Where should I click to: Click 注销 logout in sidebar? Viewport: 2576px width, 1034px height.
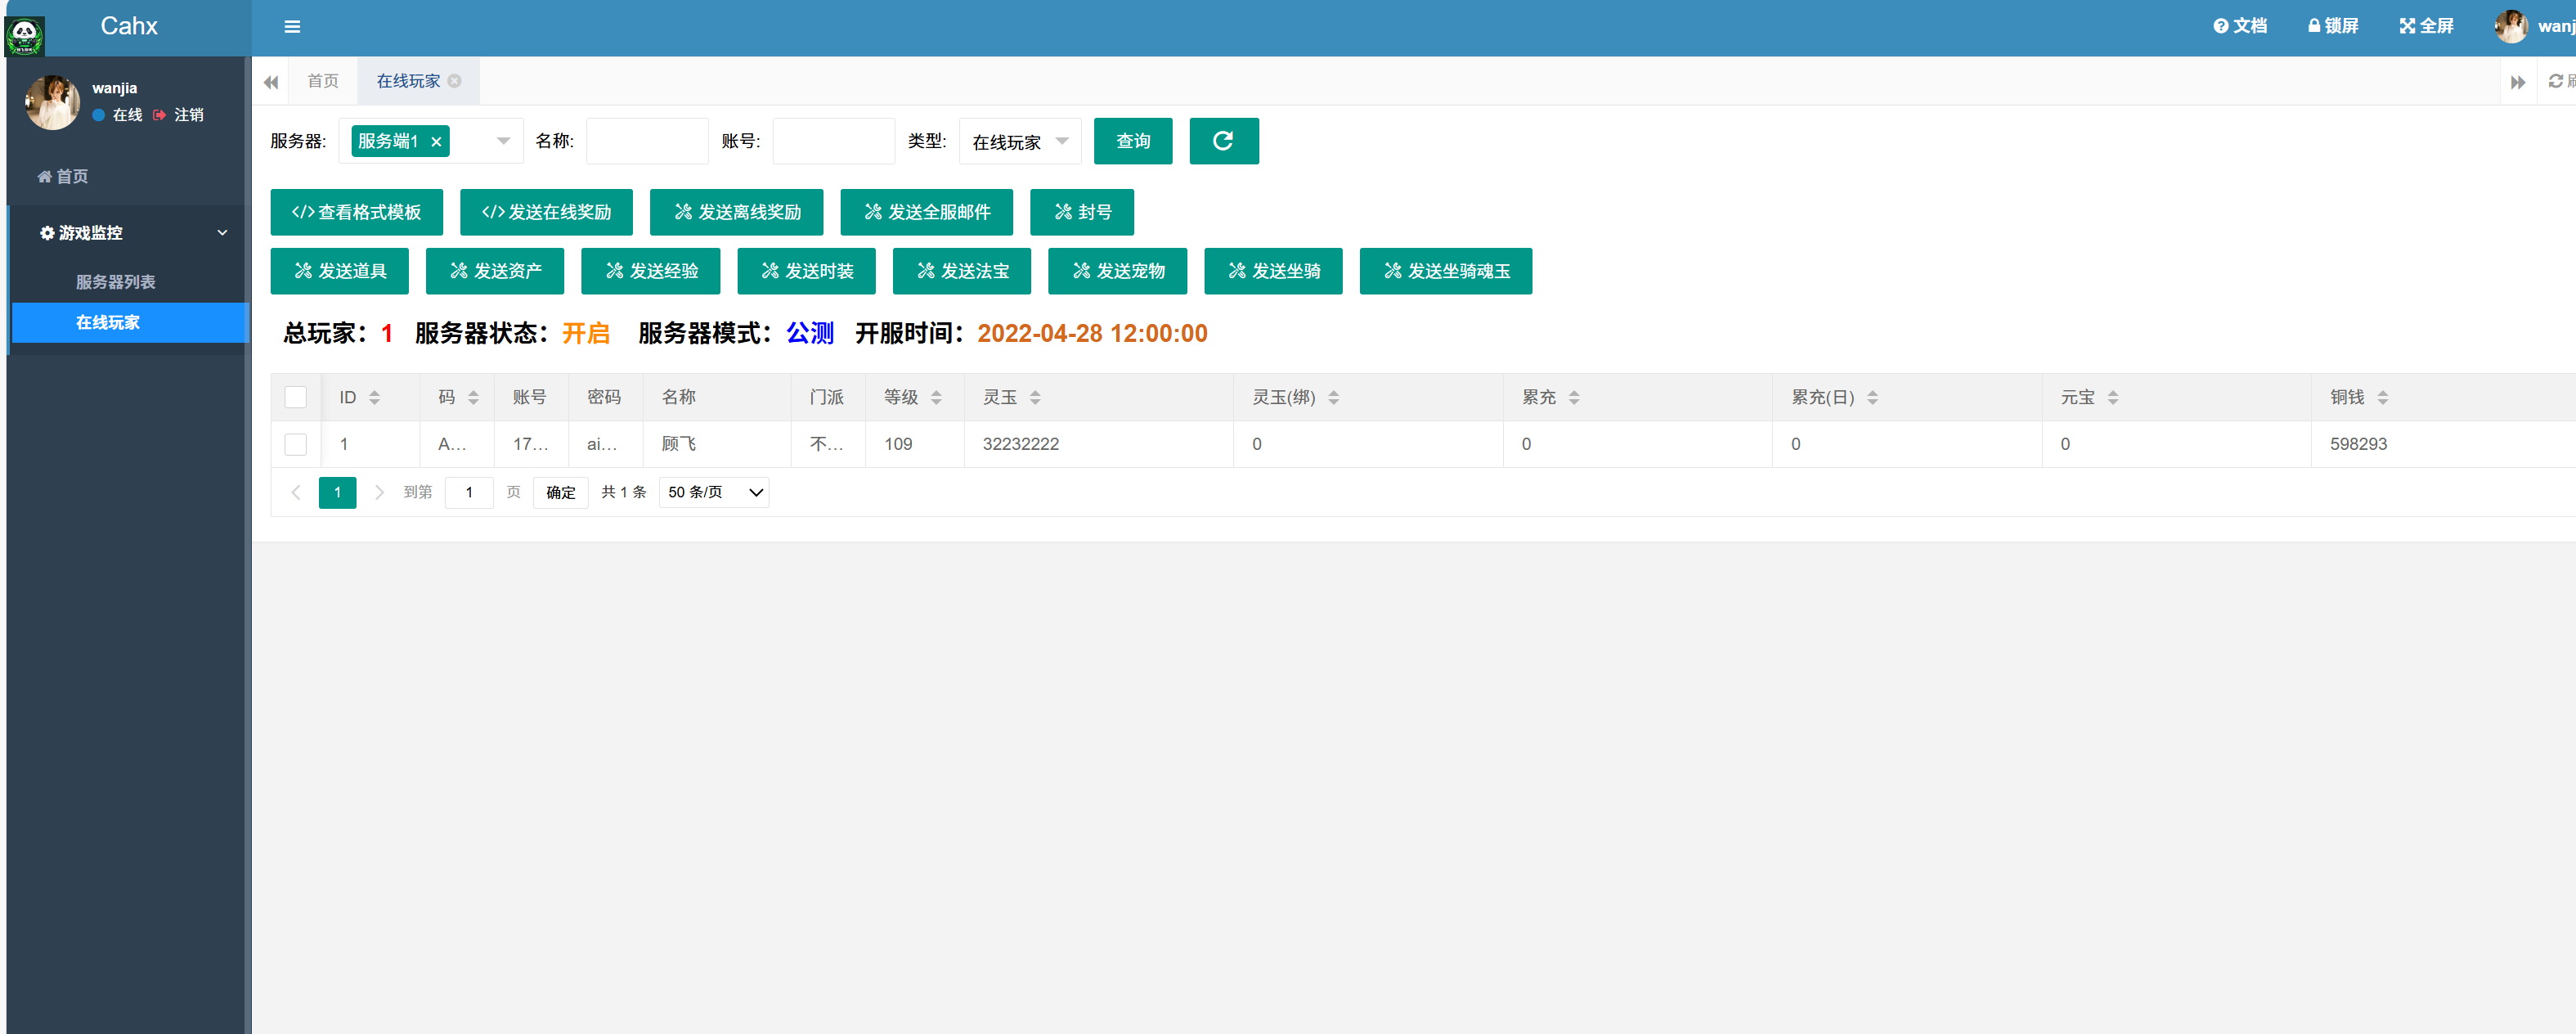(179, 115)
